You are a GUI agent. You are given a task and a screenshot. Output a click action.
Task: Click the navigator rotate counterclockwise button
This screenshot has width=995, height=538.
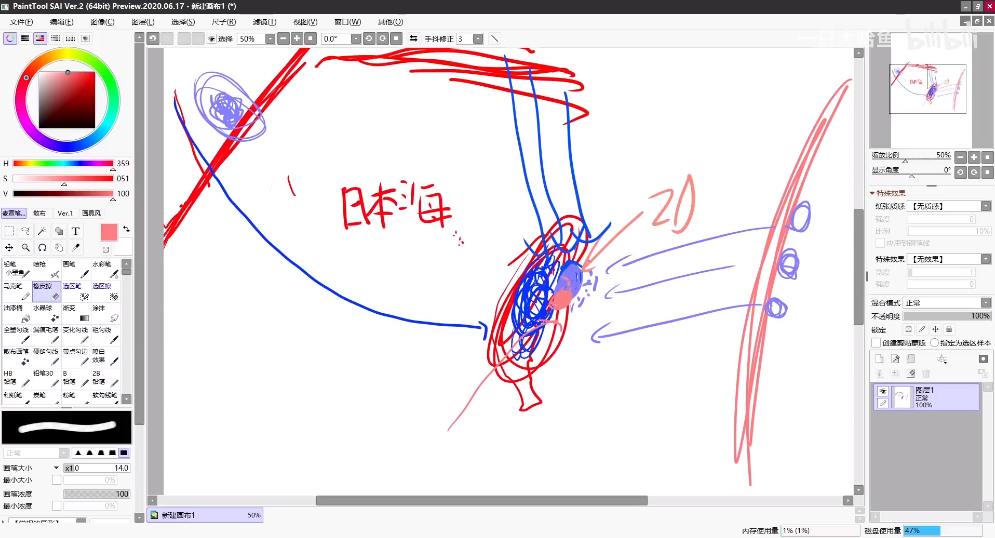[x=961, y=172]
